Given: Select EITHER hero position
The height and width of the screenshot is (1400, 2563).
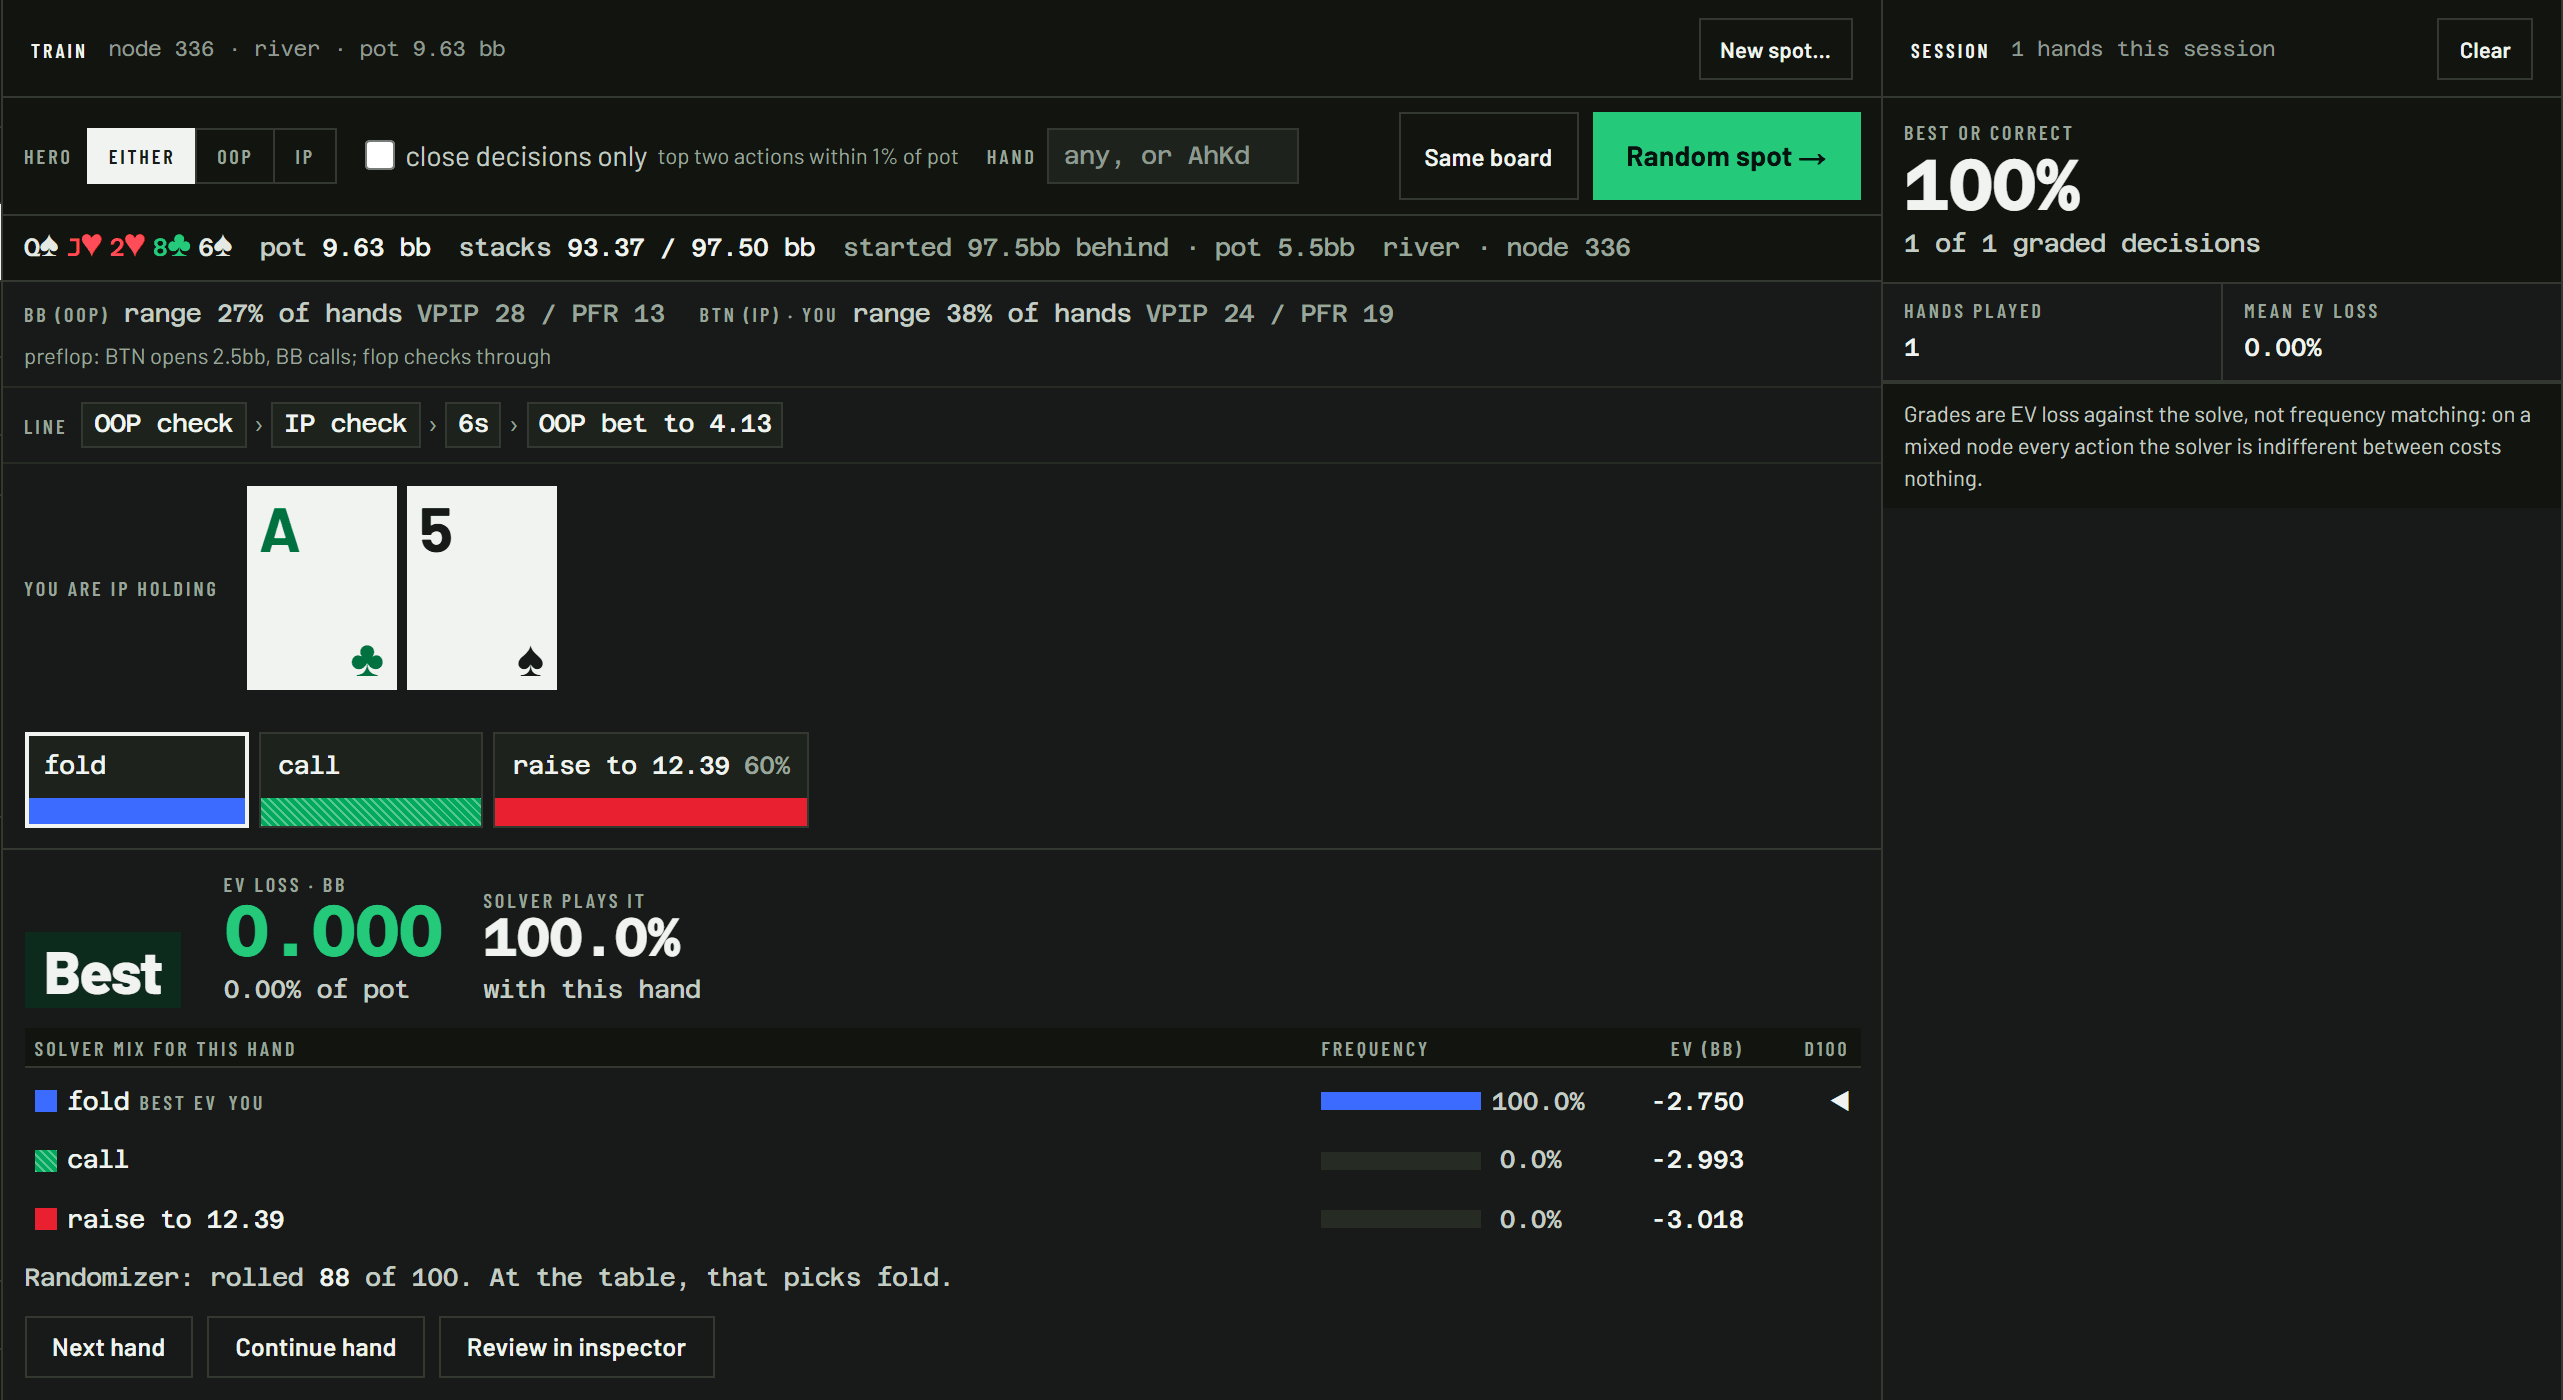Looking at the screenshot, I should point(141,157).
